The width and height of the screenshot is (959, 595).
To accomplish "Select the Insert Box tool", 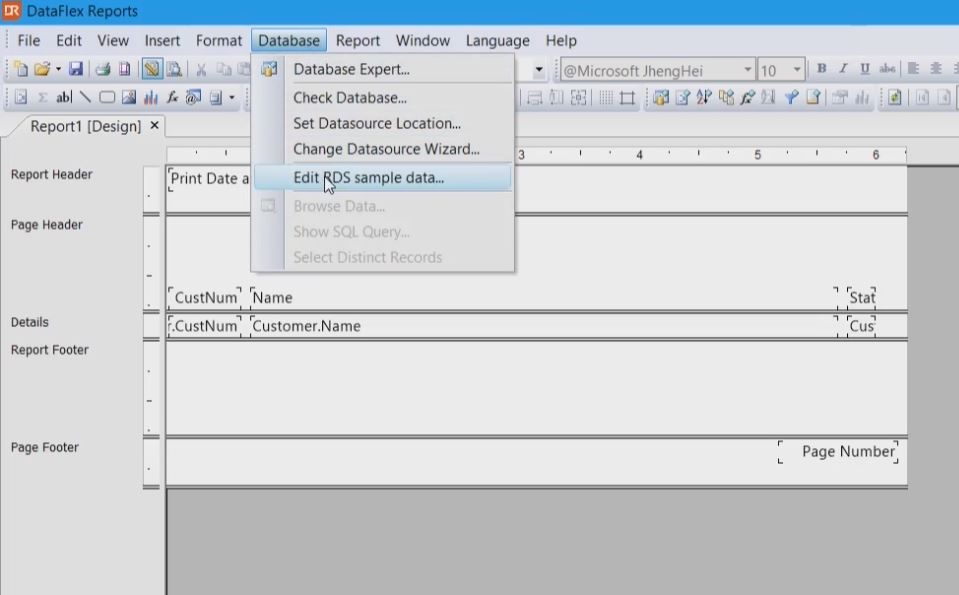I will pyautogui.click(x=106, y=98).
